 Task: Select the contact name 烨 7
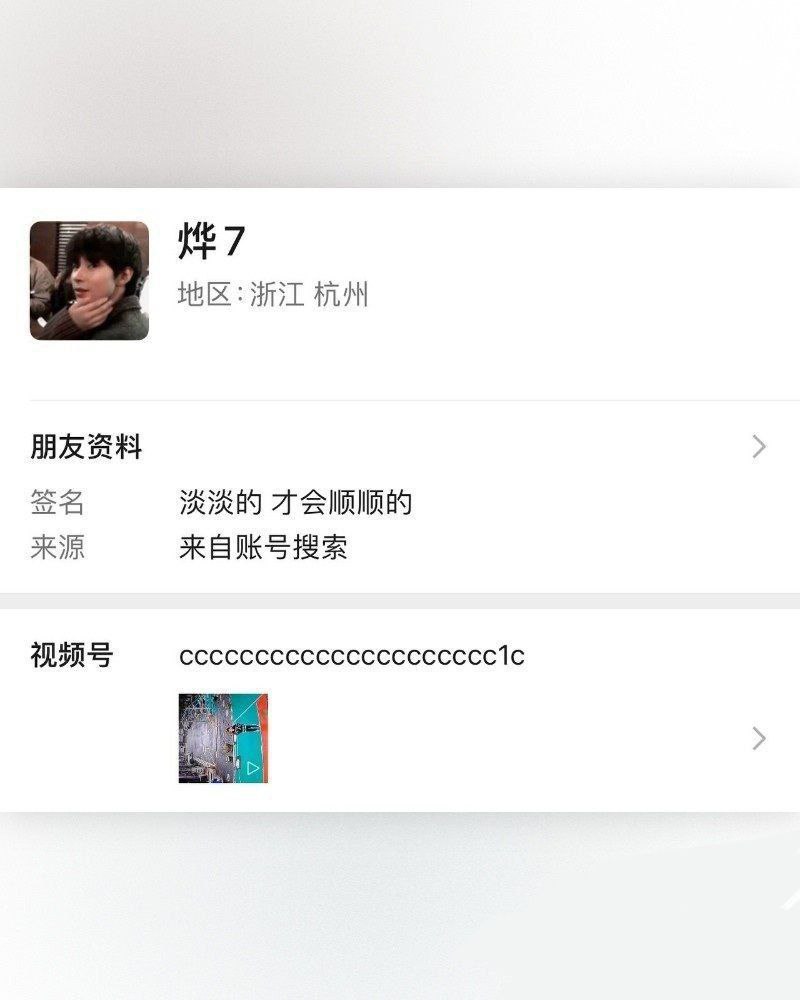tap(211, 241)
